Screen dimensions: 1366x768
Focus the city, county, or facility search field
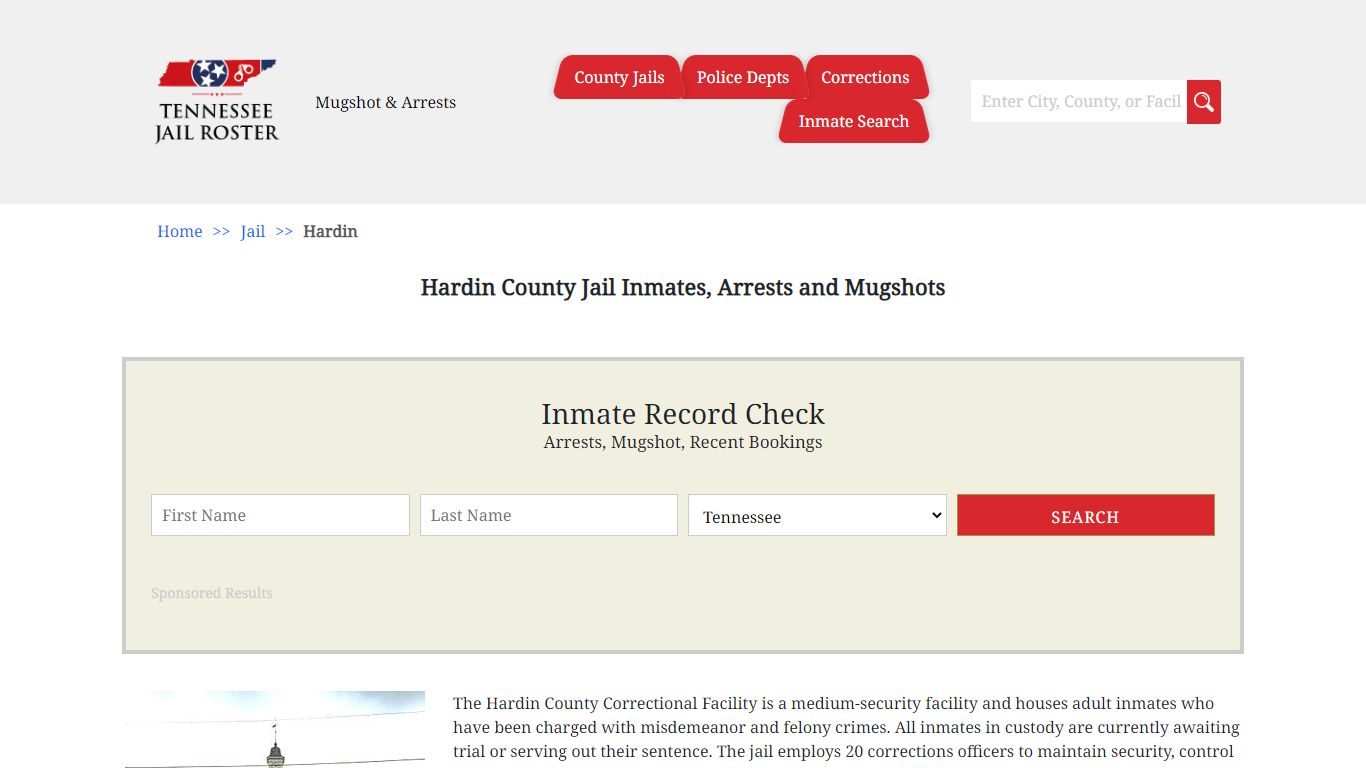pyautogui.click(x=1079, y=102)
